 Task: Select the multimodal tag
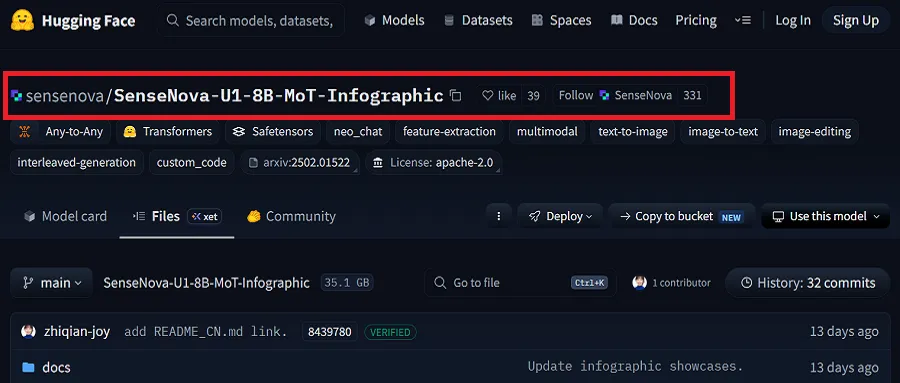coord(547,132)
